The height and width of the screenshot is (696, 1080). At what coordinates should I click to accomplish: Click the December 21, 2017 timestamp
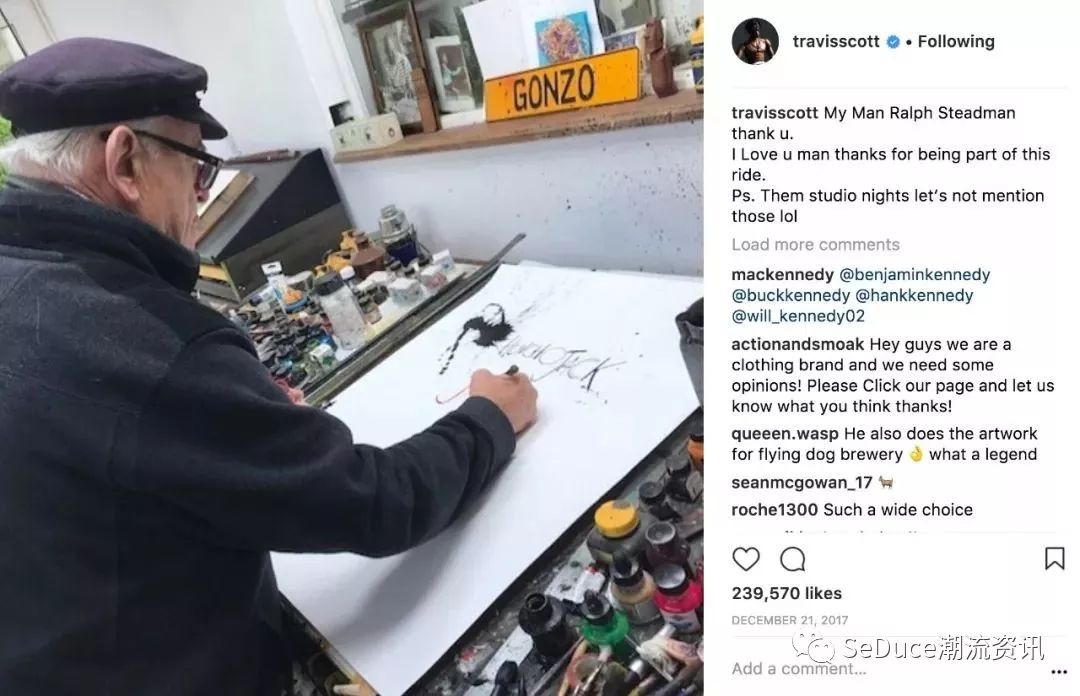click(790, 620)
